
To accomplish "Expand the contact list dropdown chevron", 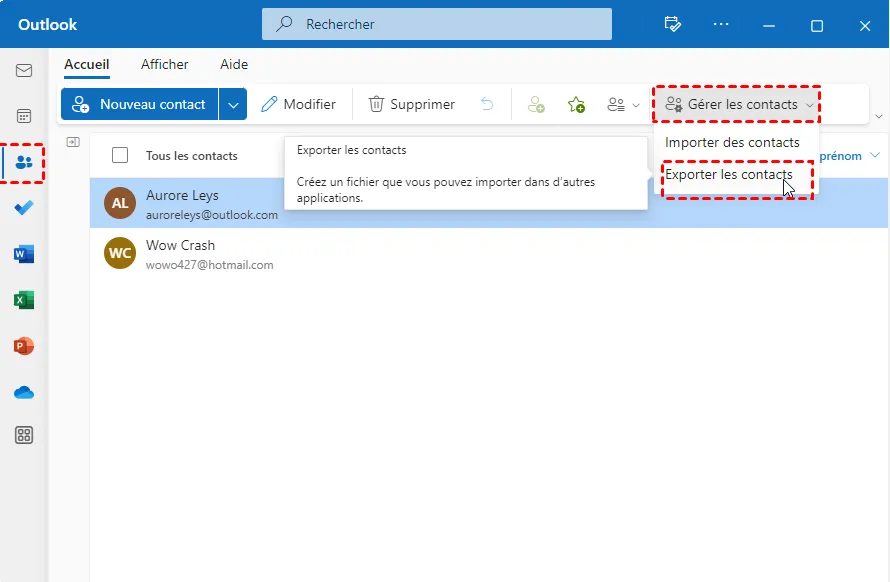I will [623, 104].
